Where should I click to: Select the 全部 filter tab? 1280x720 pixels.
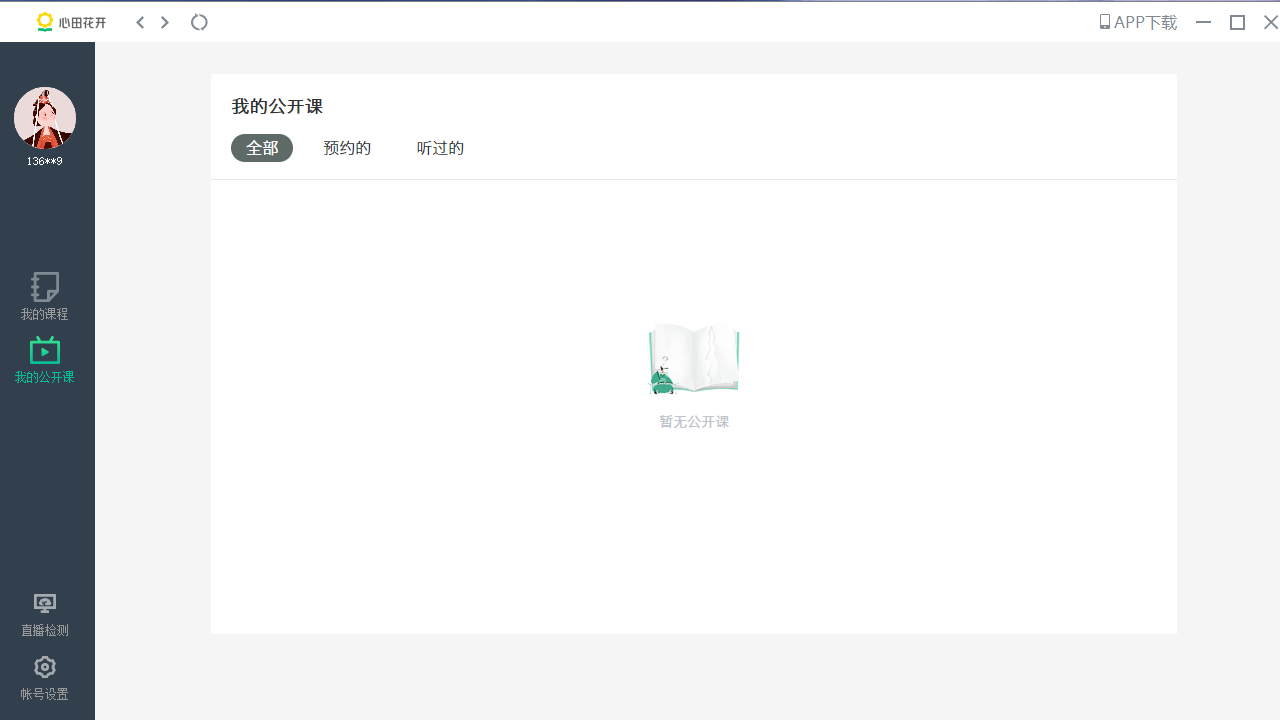(261, 147)
